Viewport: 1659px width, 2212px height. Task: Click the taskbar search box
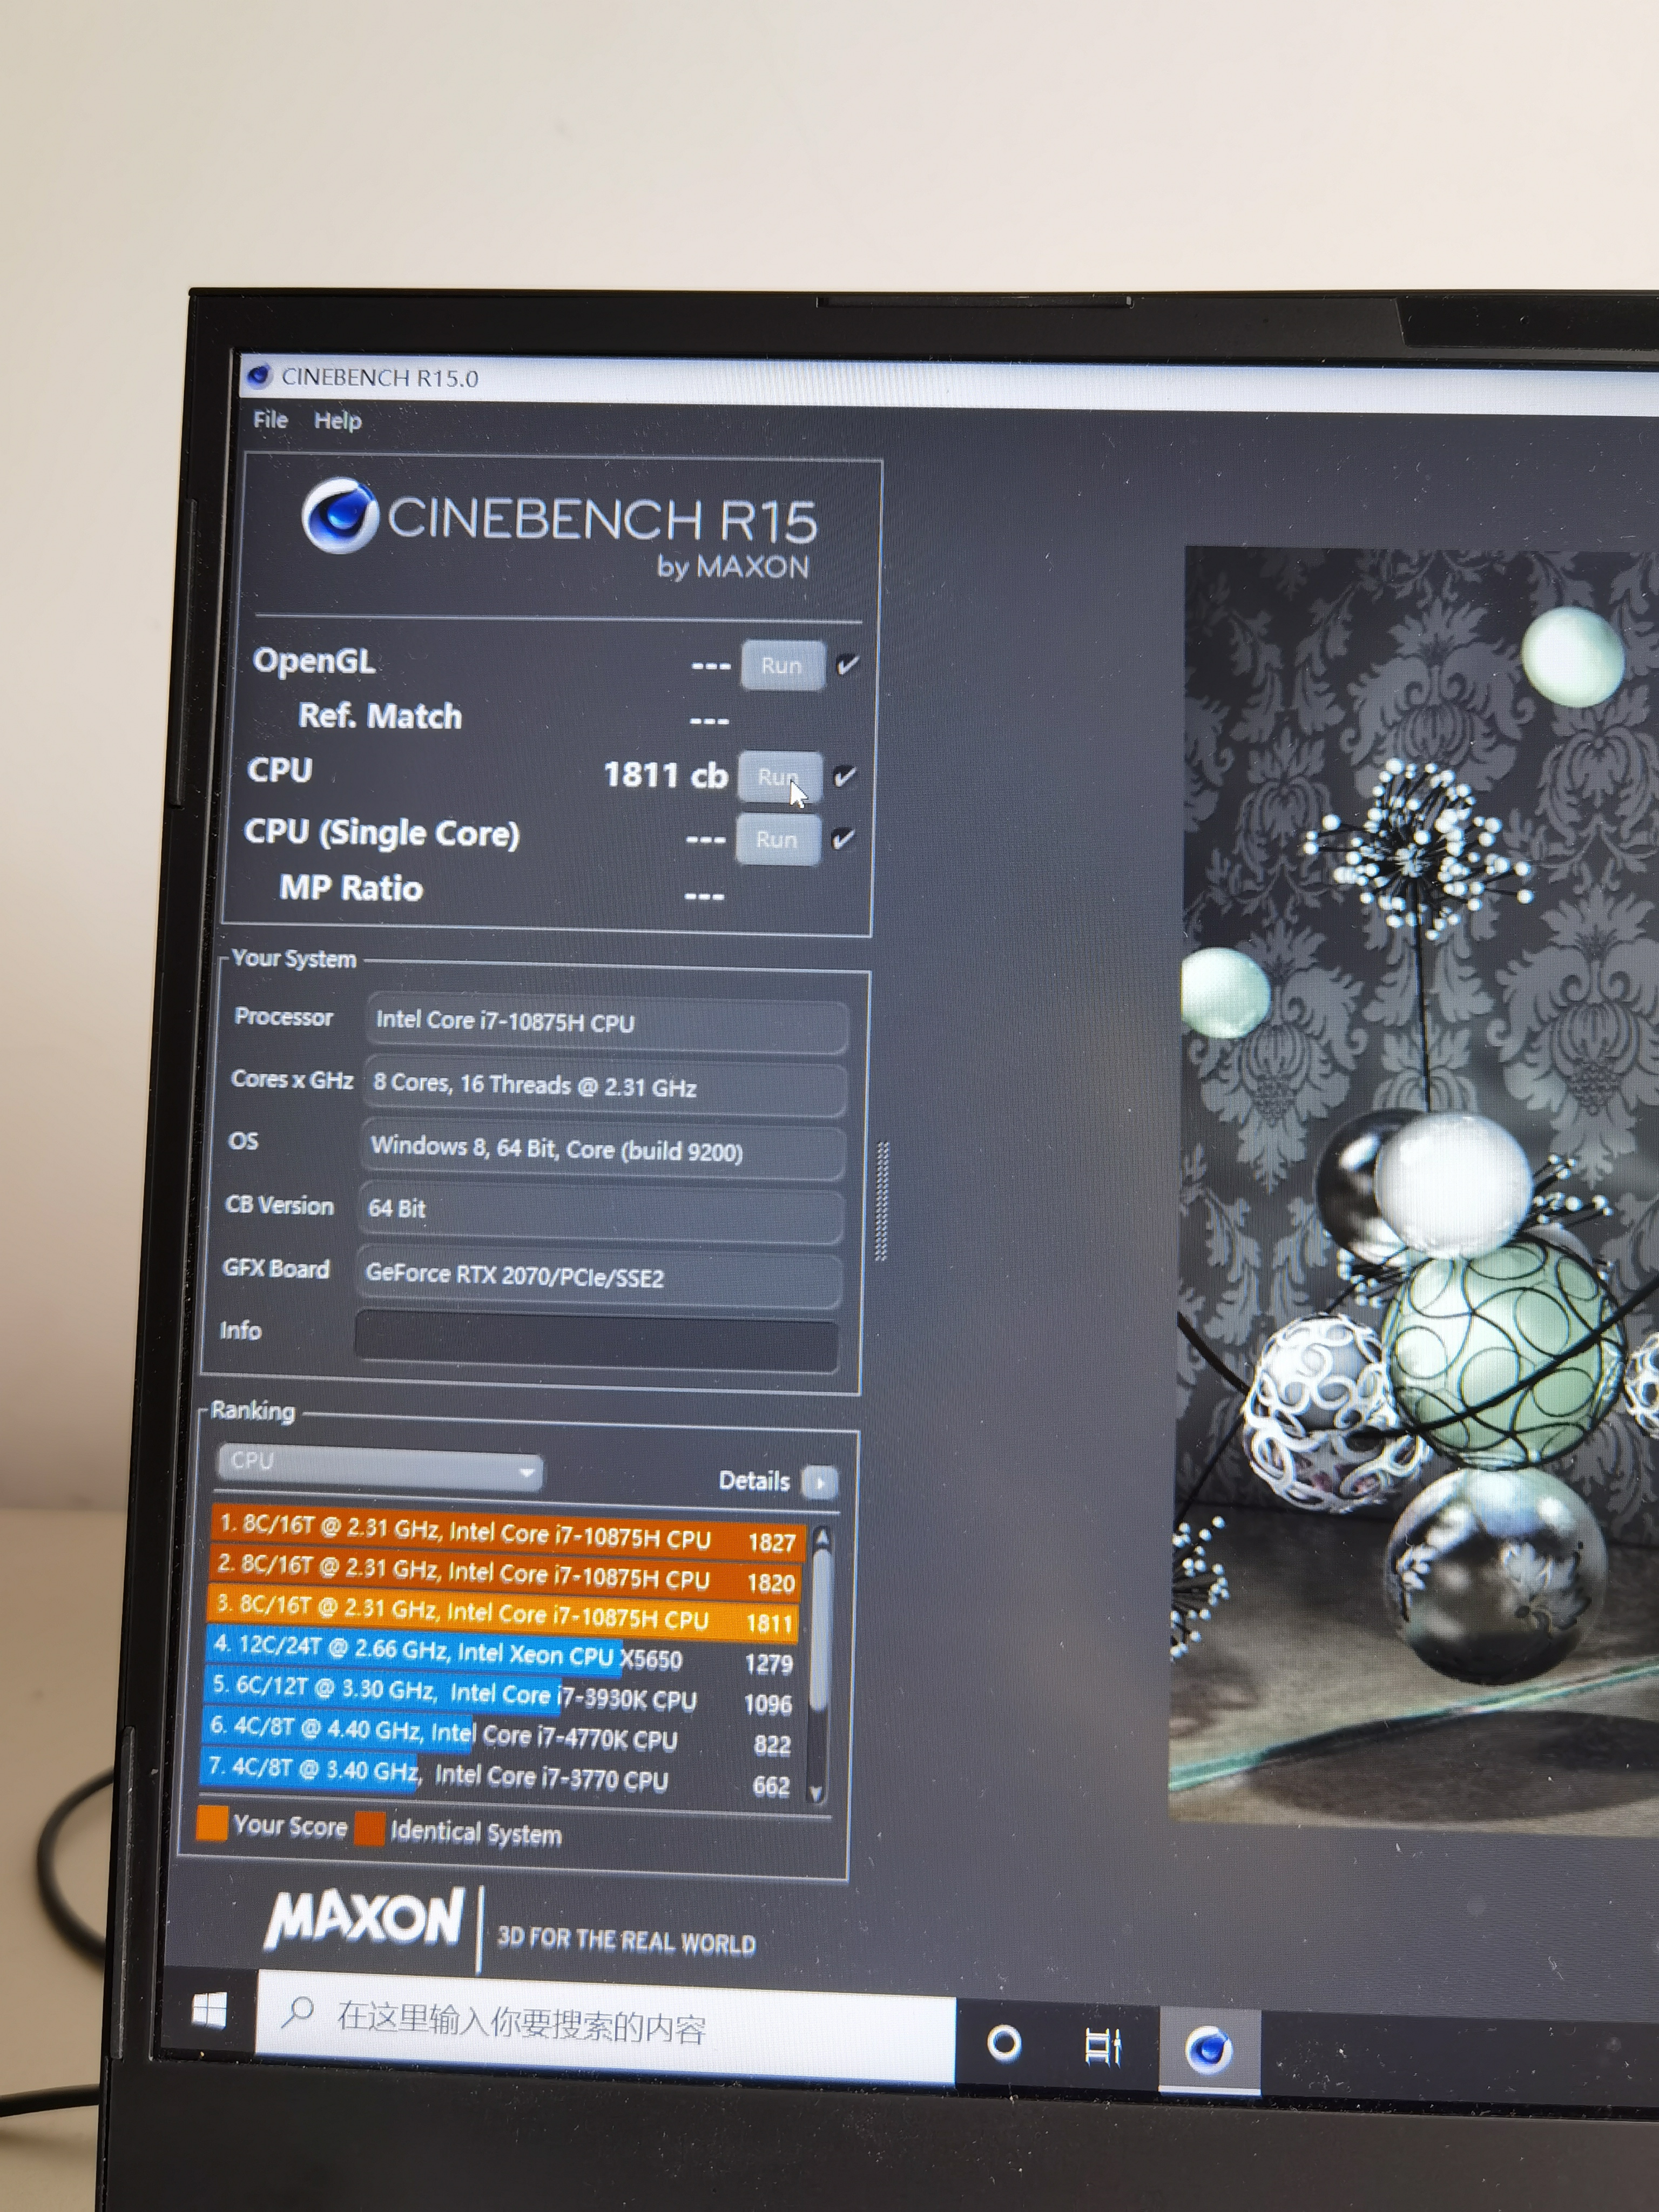[606, 2027]
